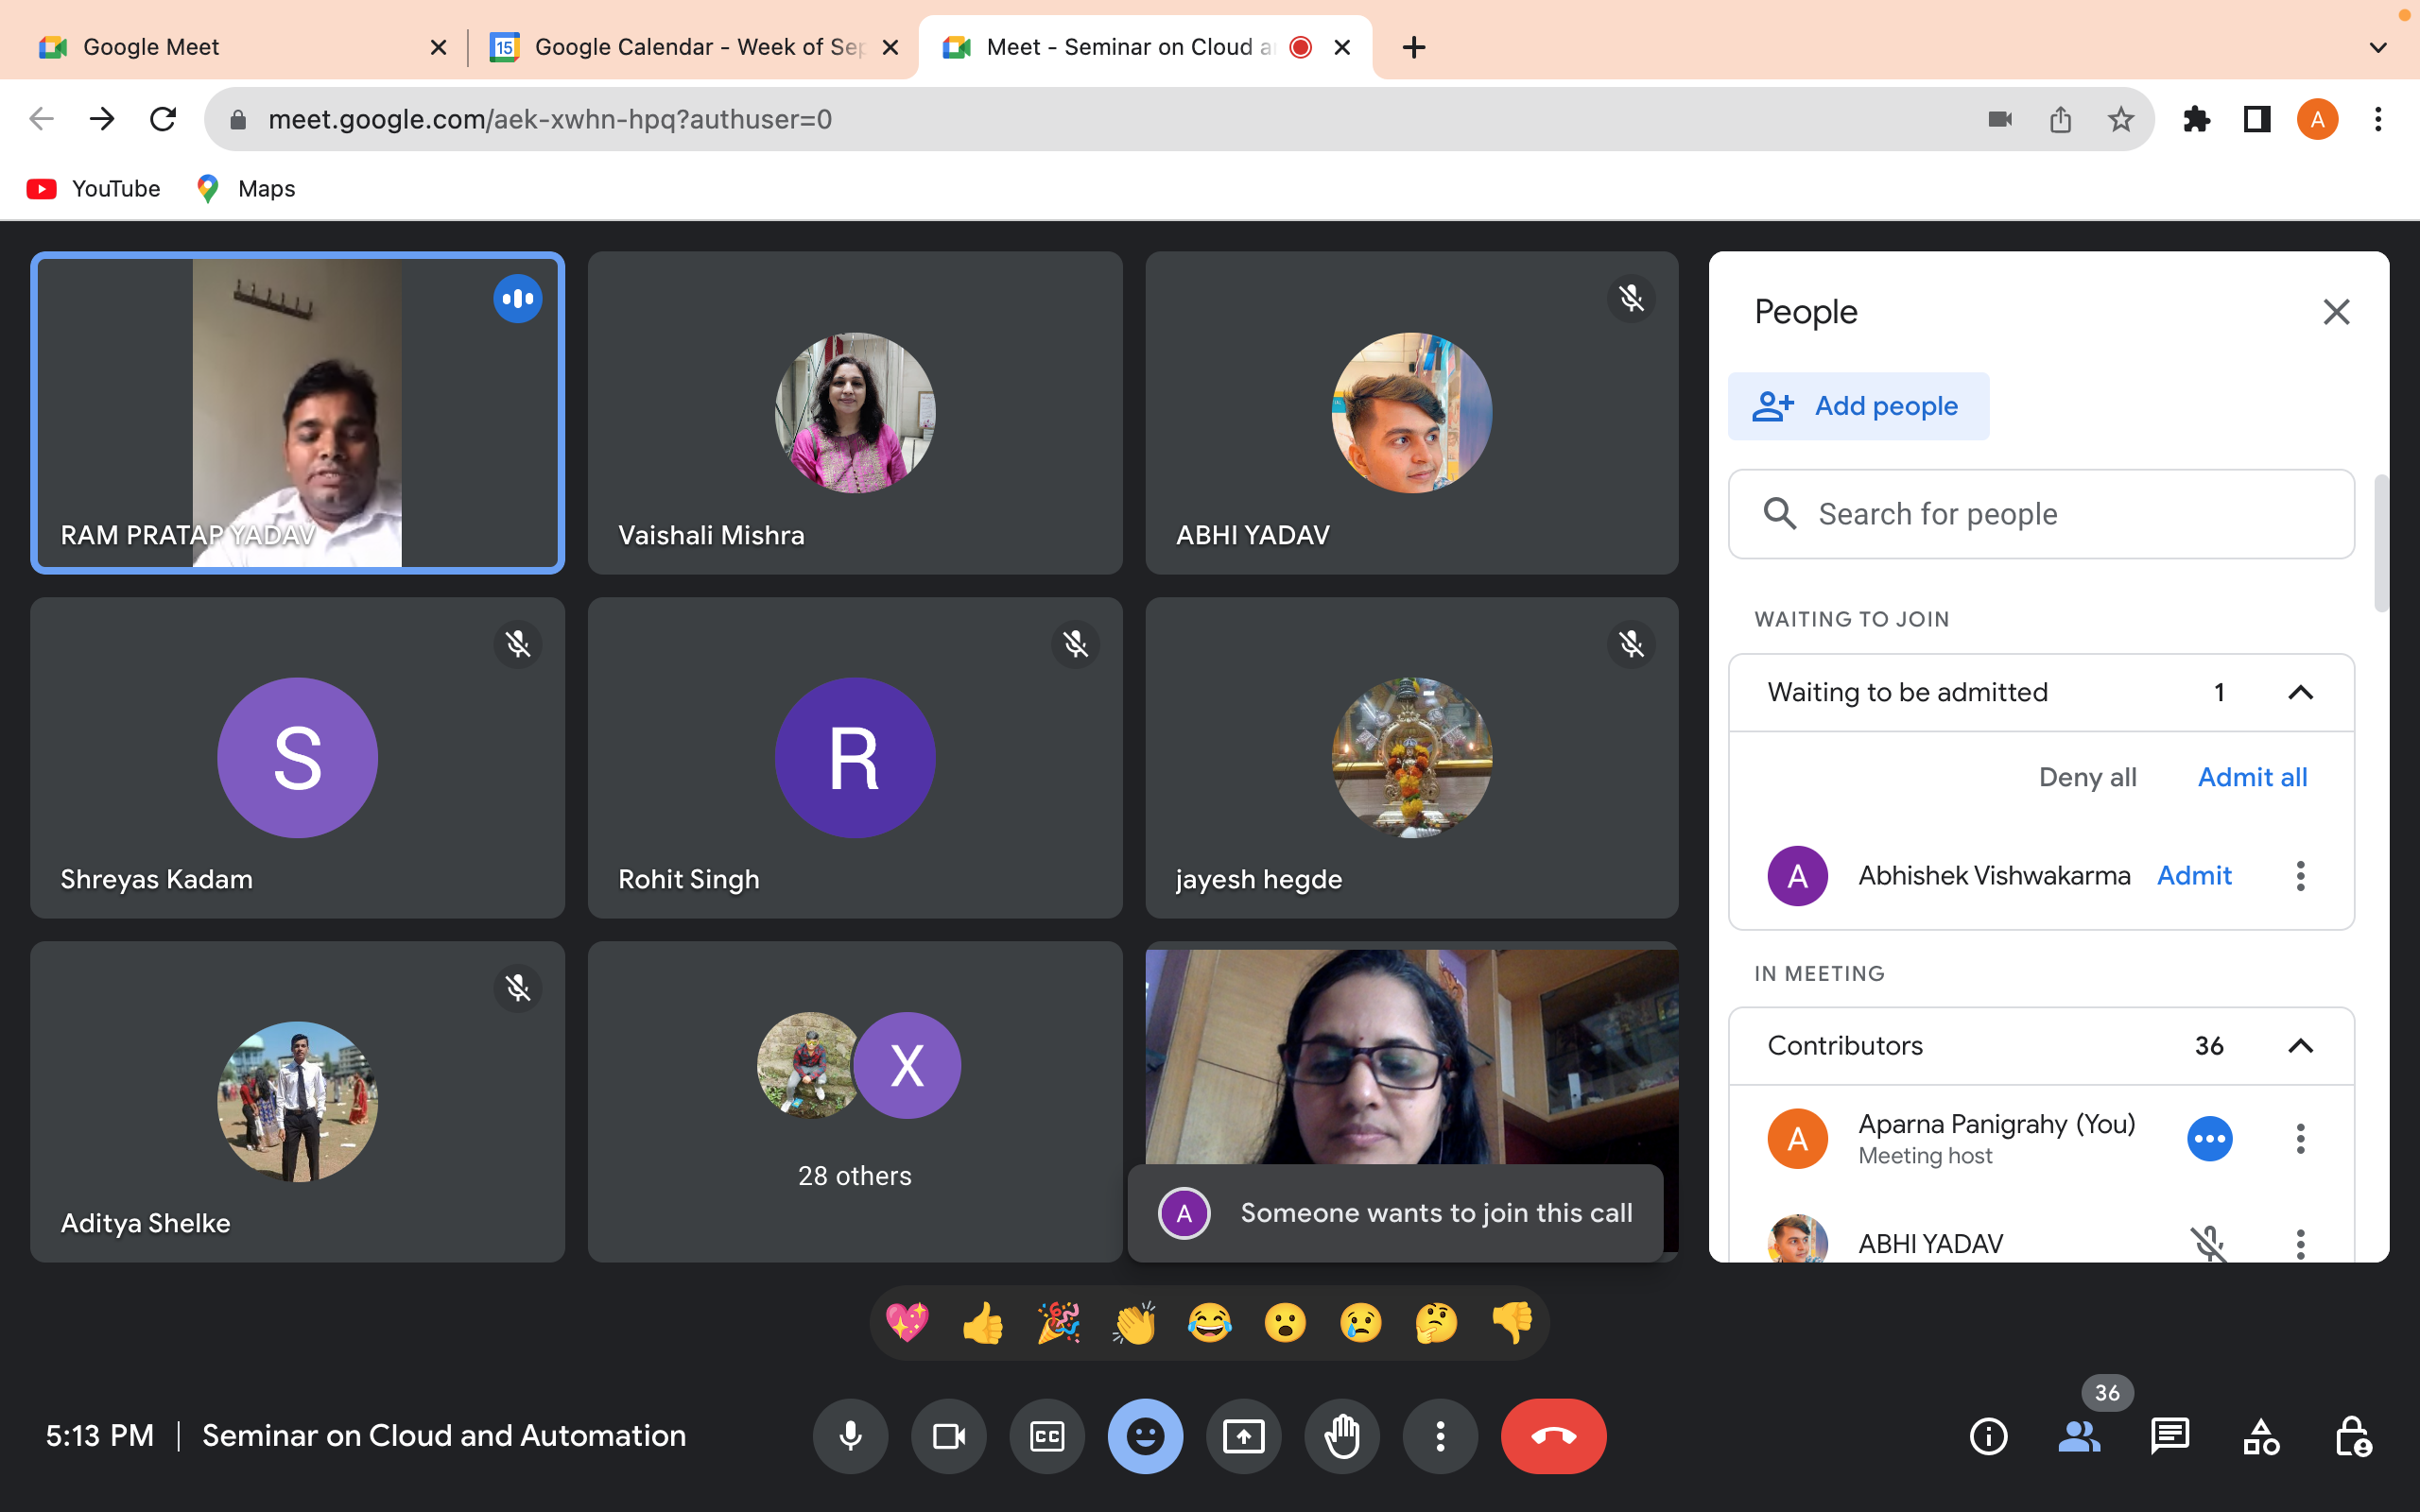Open the Activities icon

tap(2260, 1436)
